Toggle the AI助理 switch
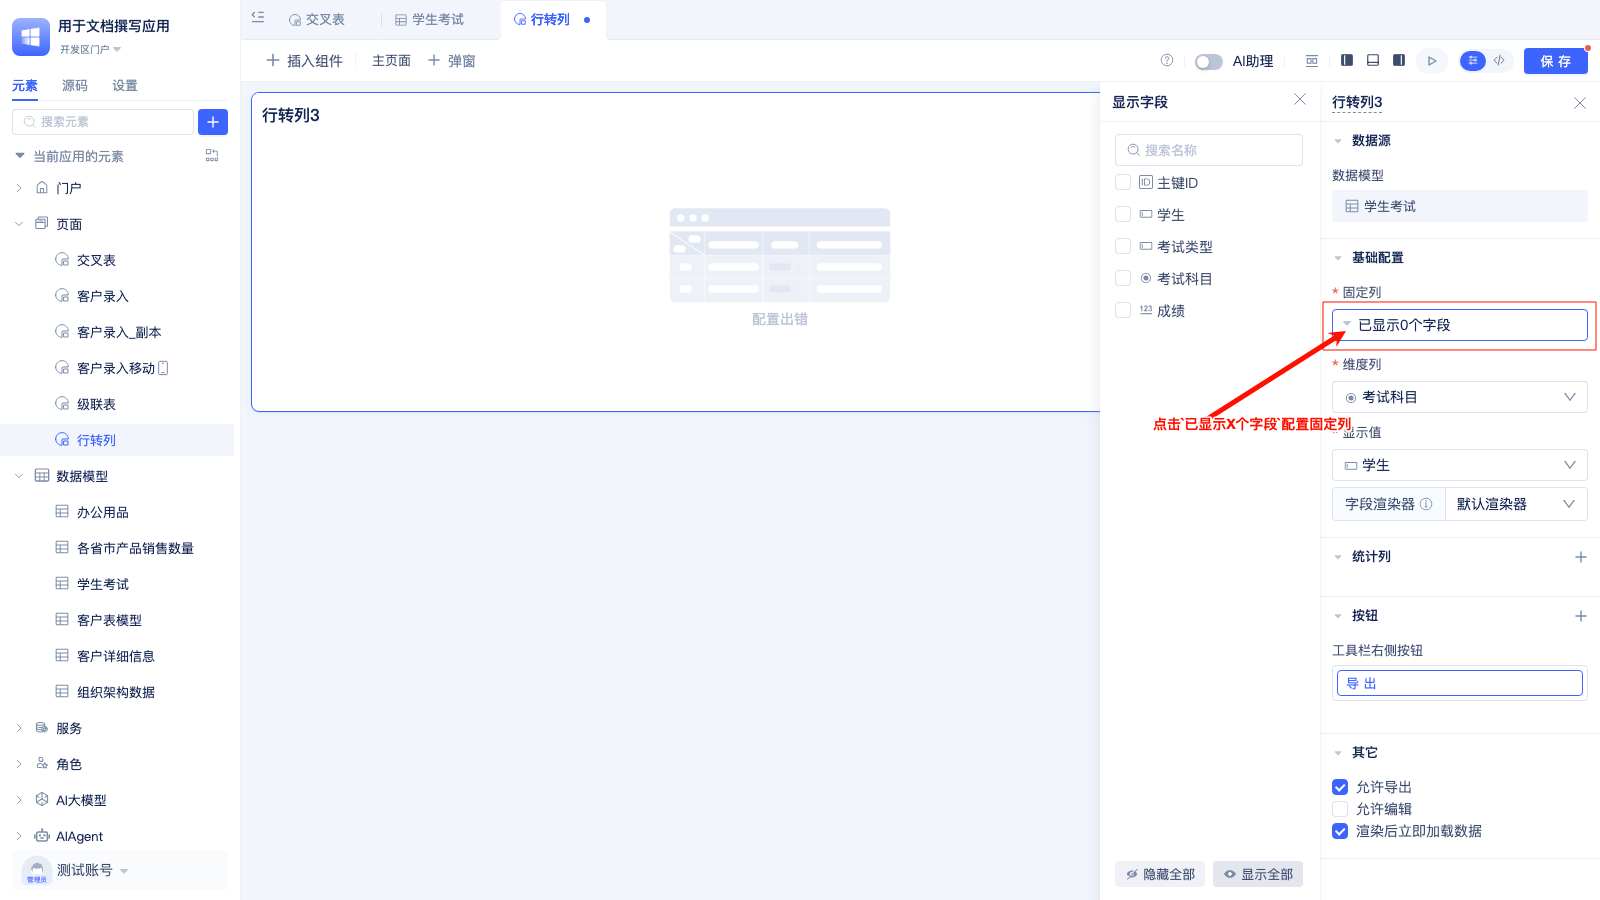 (x=1208, y=62)
